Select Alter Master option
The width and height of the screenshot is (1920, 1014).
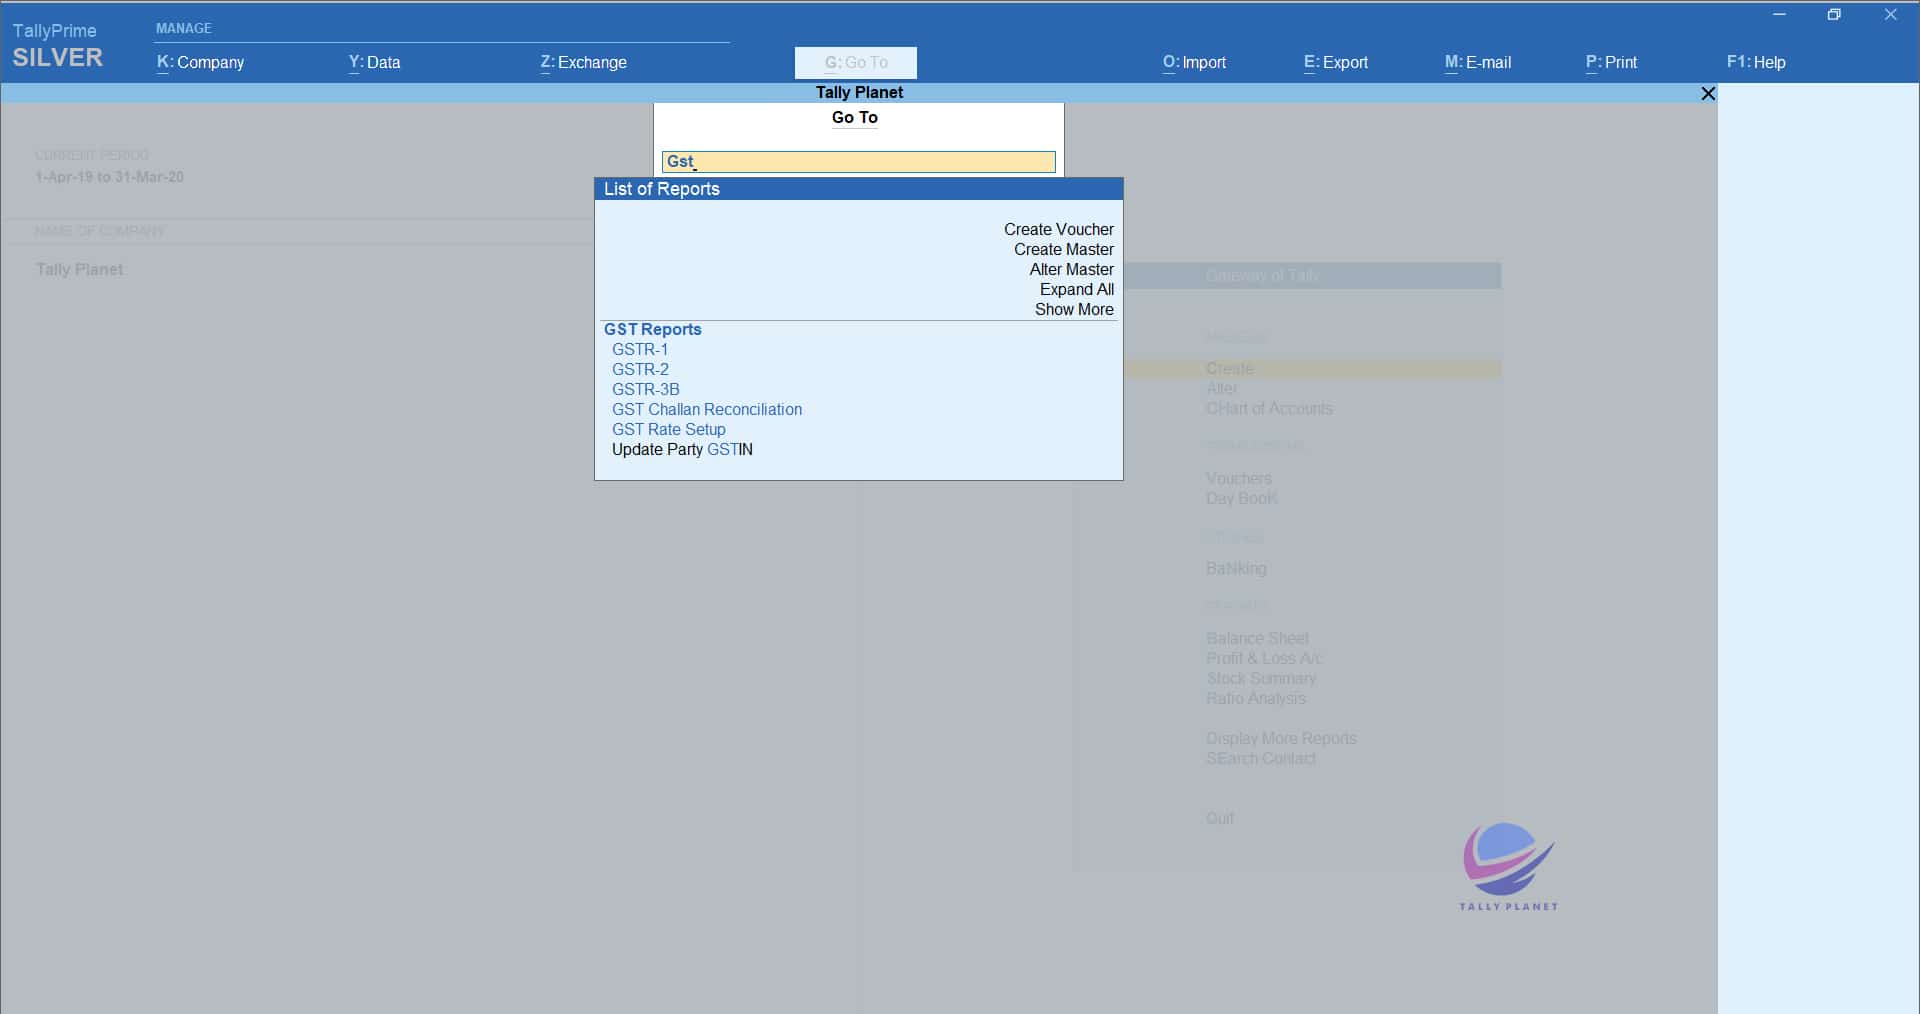coord(1070,269)
